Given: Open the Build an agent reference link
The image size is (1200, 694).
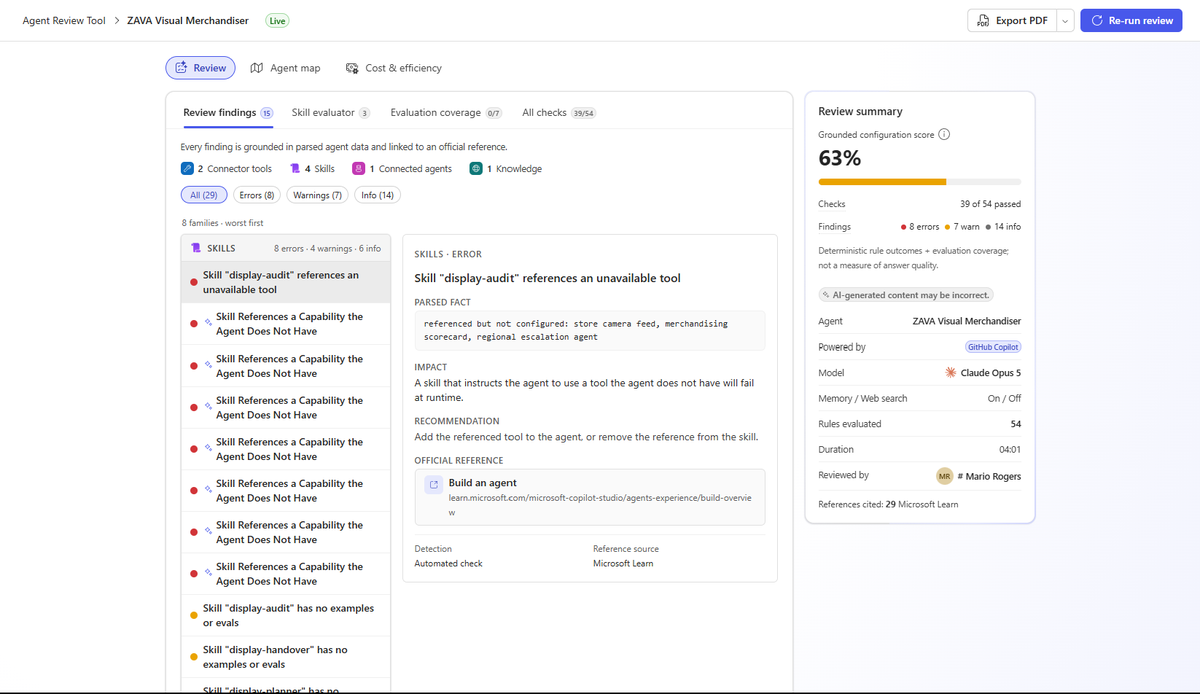Looking at the screenshot, I should click(590, 497).
